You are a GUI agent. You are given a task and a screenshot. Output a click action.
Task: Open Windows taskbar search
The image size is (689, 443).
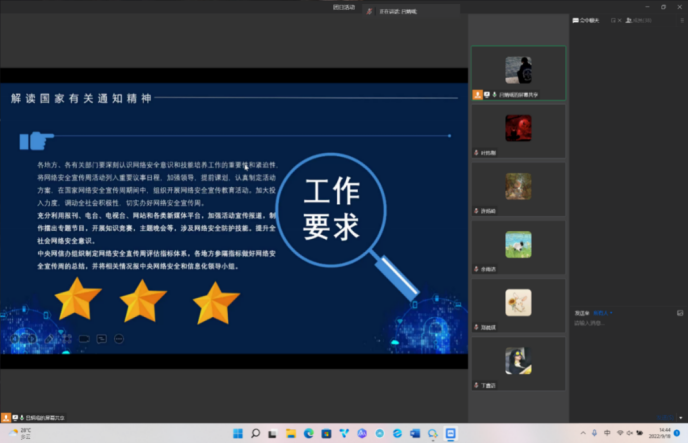(255, 433)
